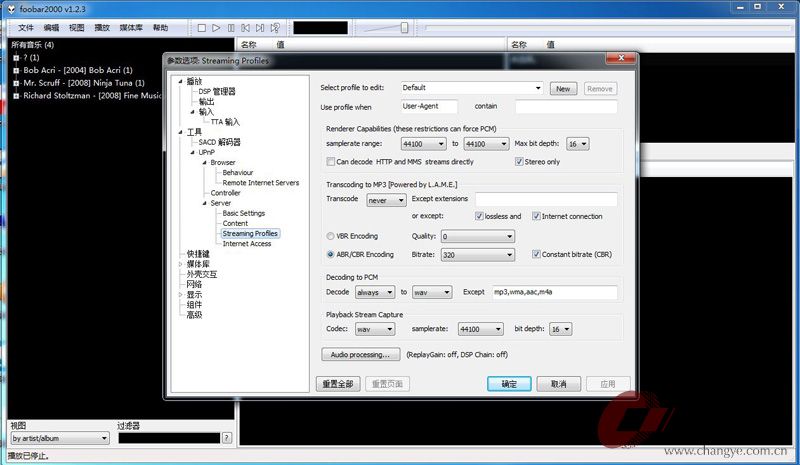Open the Playback Stream Capture Codec dropdown

coord(375,329)
